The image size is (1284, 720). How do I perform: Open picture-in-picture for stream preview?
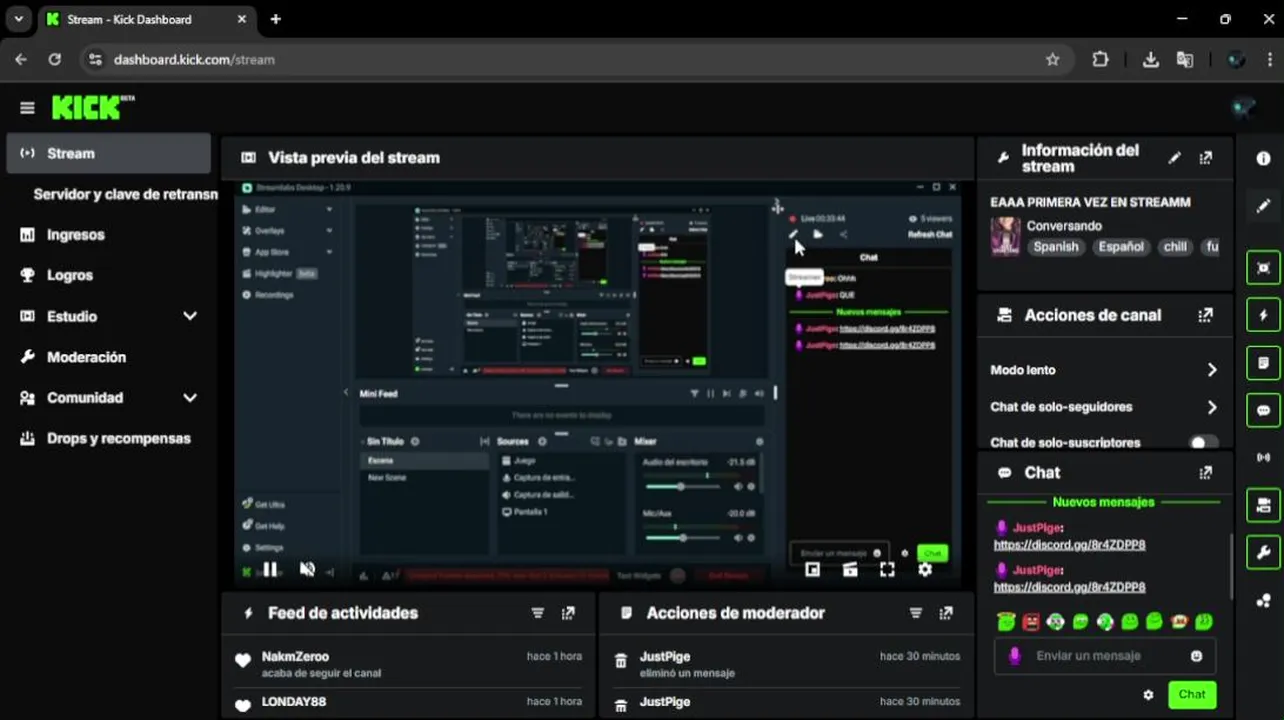tap(812, 569)
